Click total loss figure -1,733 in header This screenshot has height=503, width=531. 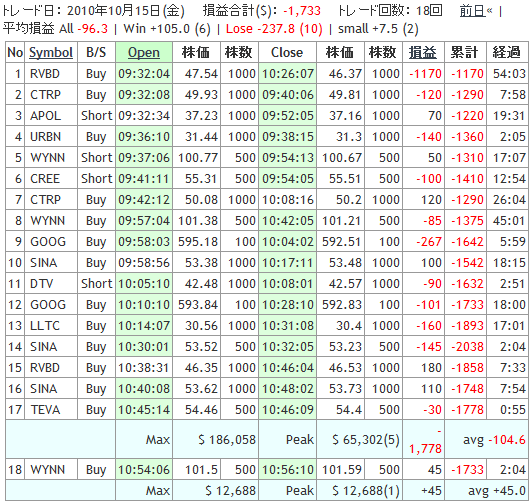coord(302,11)
